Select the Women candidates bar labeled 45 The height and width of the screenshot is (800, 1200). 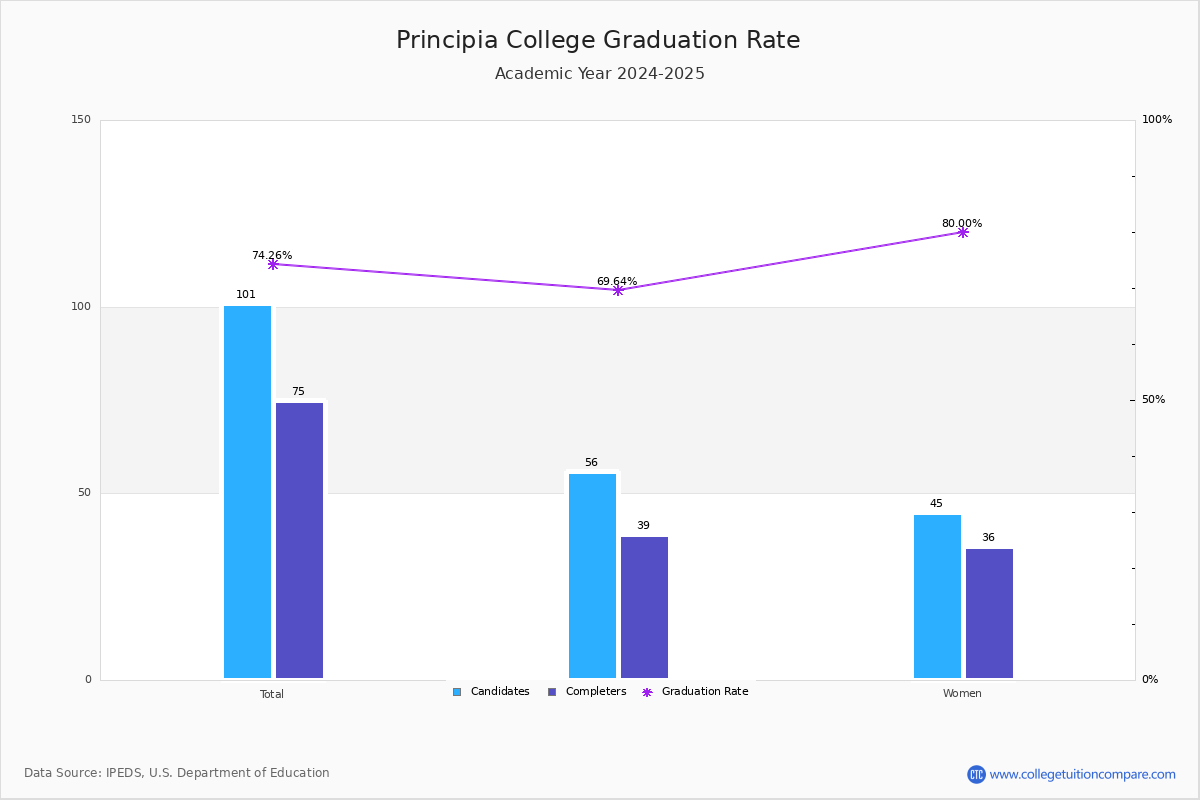(x=937, y=596)
